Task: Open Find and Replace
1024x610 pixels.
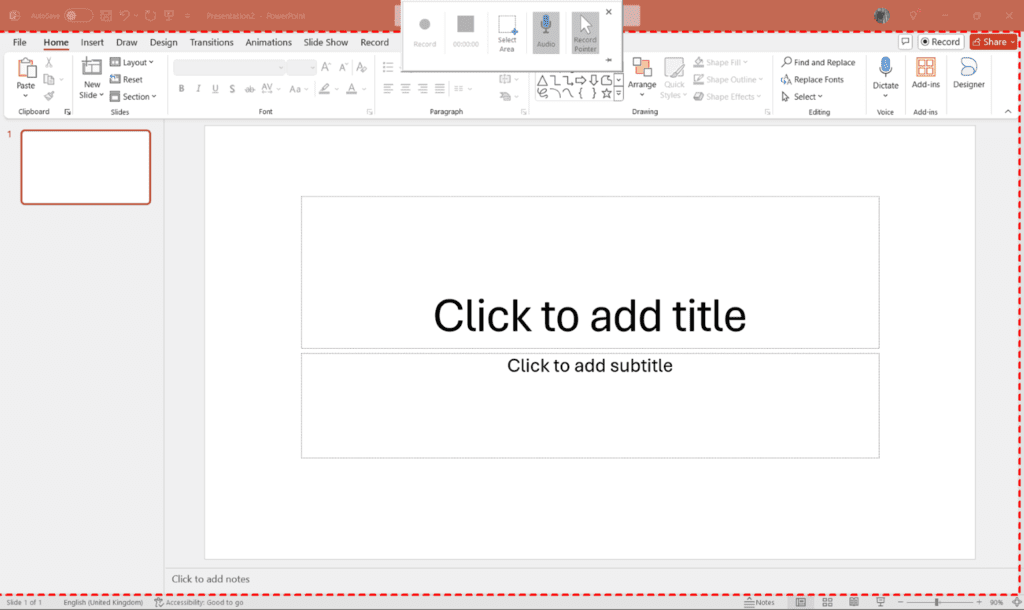Action: (818, 61)
